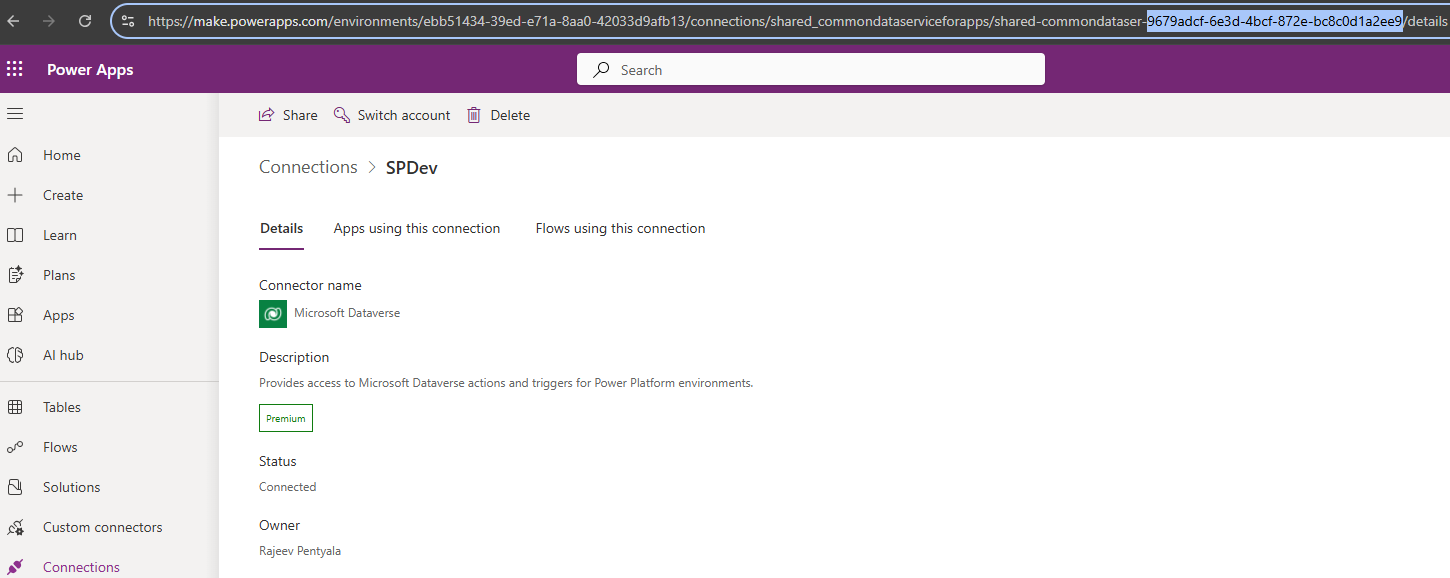The image size is (1450, 578).
Task: Delete the SPDev connection
Action: click(x=498, y=115)
